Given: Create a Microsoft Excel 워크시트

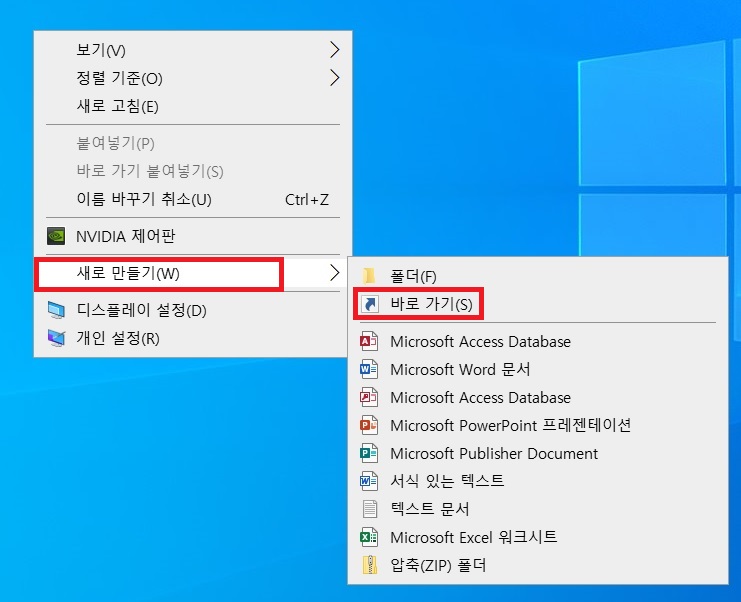Looking at the screenshot, I should (538, 537).
